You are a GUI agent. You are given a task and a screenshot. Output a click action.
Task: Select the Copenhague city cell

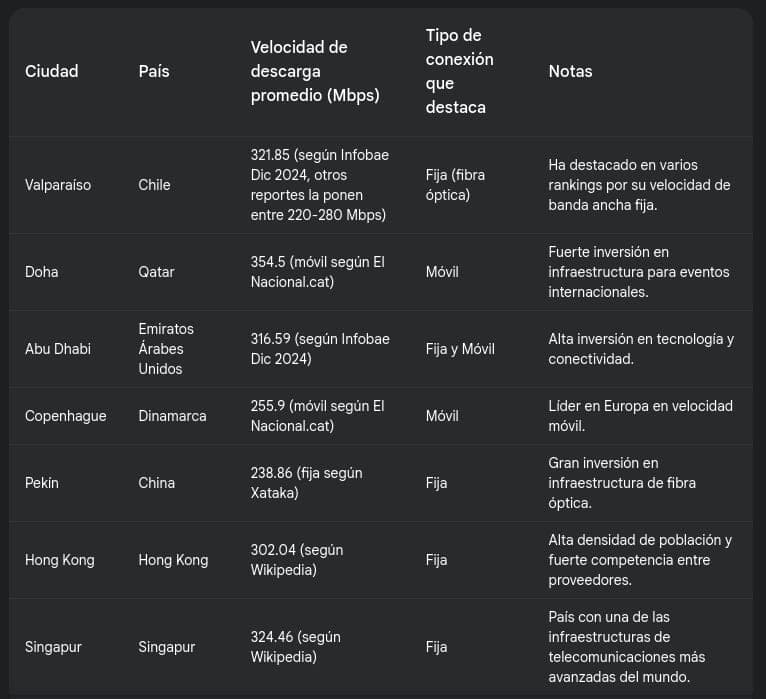[65, 416]
